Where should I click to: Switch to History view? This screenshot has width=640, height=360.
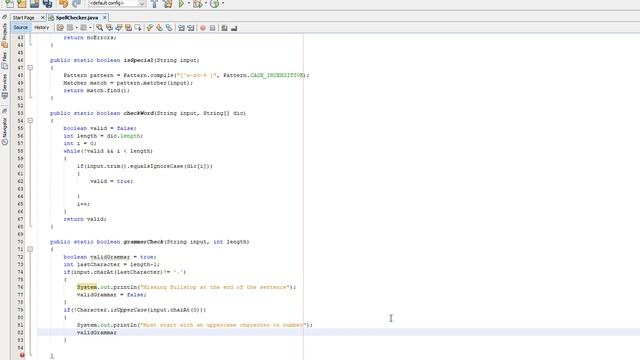41,28
